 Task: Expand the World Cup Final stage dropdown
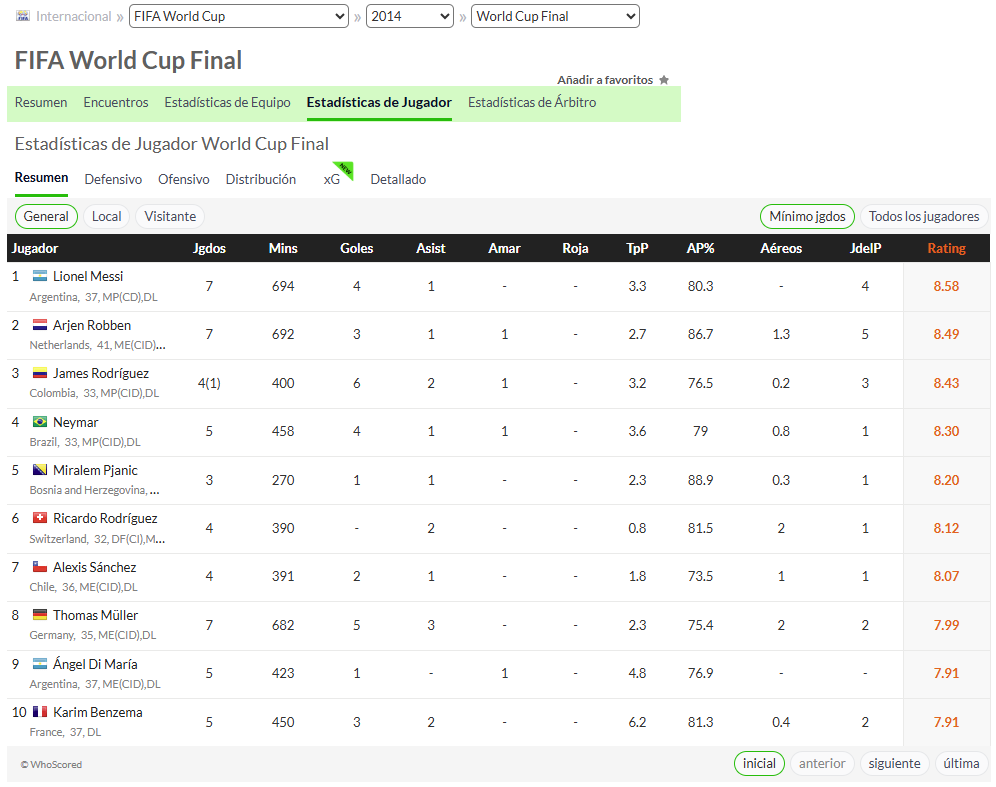[x=555, y=17]
